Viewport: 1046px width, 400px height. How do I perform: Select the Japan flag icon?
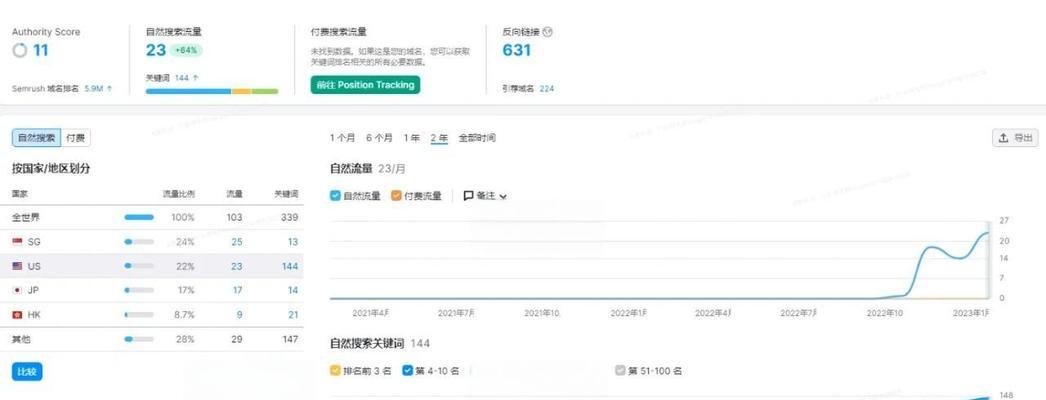pos(17,290)
